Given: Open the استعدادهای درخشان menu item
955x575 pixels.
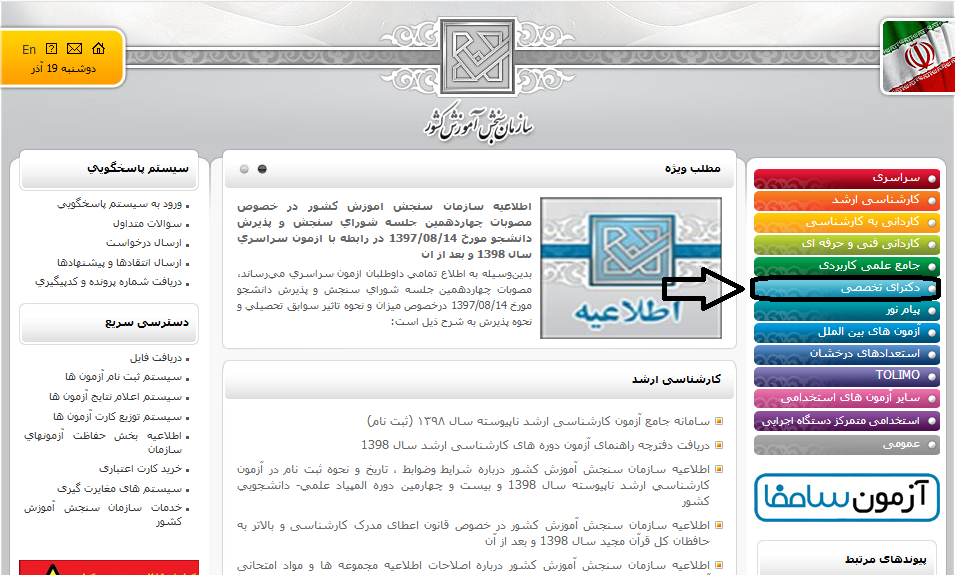Looking at the screenshot, I should tap(847, 355).
